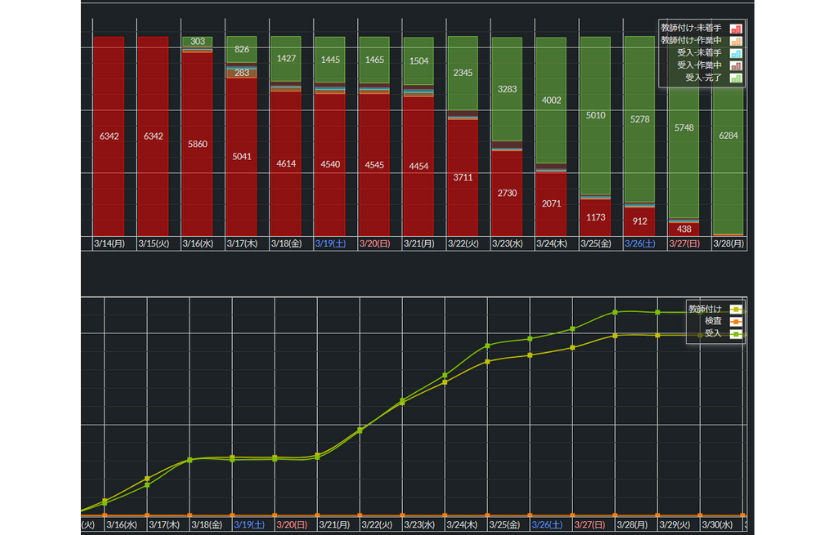
Task: Click the 受入 green line legend icon
Action: pos(736,333)
